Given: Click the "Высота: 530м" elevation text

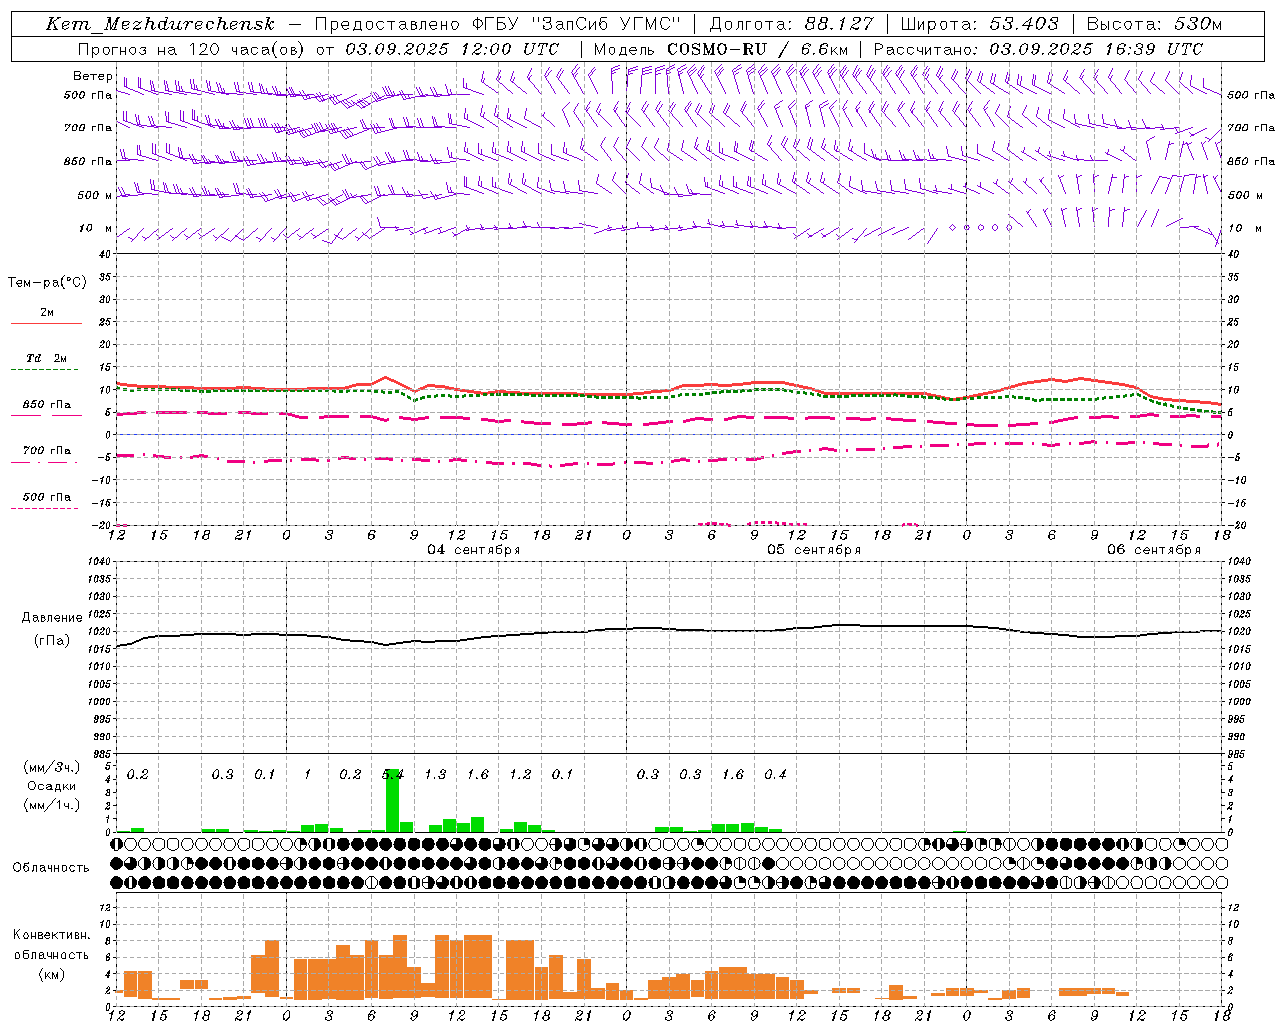Looking at the screenshot, I should coord(1154,25).
